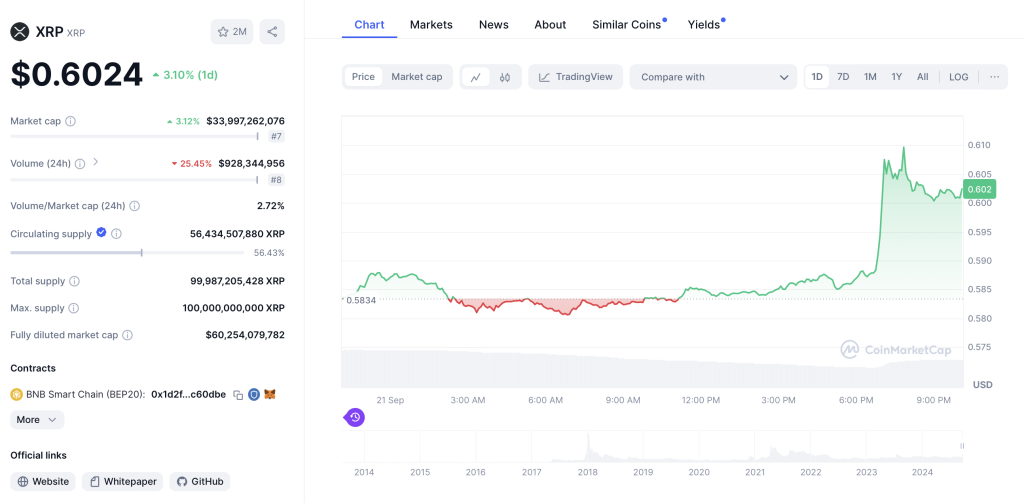
Task: Click the purple history clock marker
Action: pos(355,417)
